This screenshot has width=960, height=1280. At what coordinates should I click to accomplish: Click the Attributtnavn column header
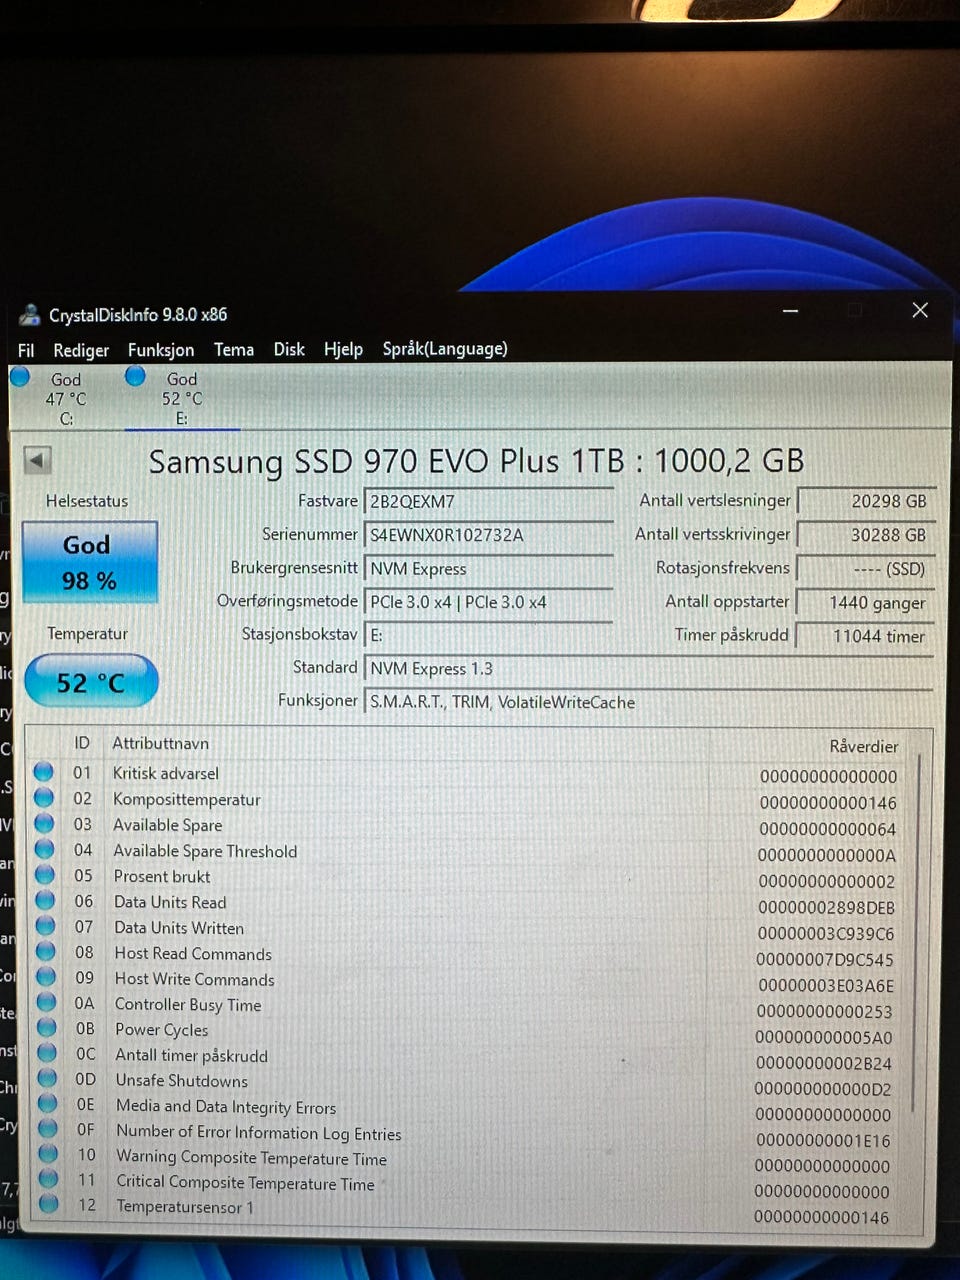click(161, 743)
